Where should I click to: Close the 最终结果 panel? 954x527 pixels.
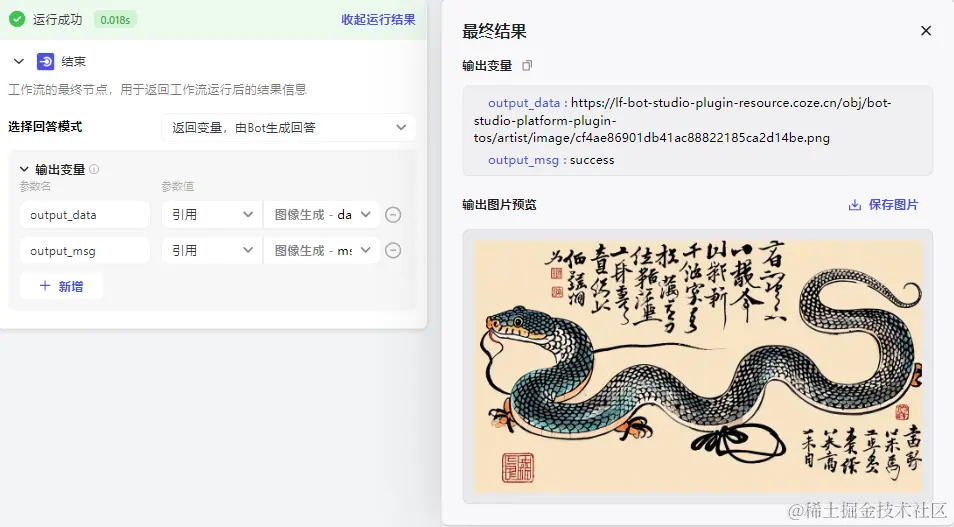(926, 30)
